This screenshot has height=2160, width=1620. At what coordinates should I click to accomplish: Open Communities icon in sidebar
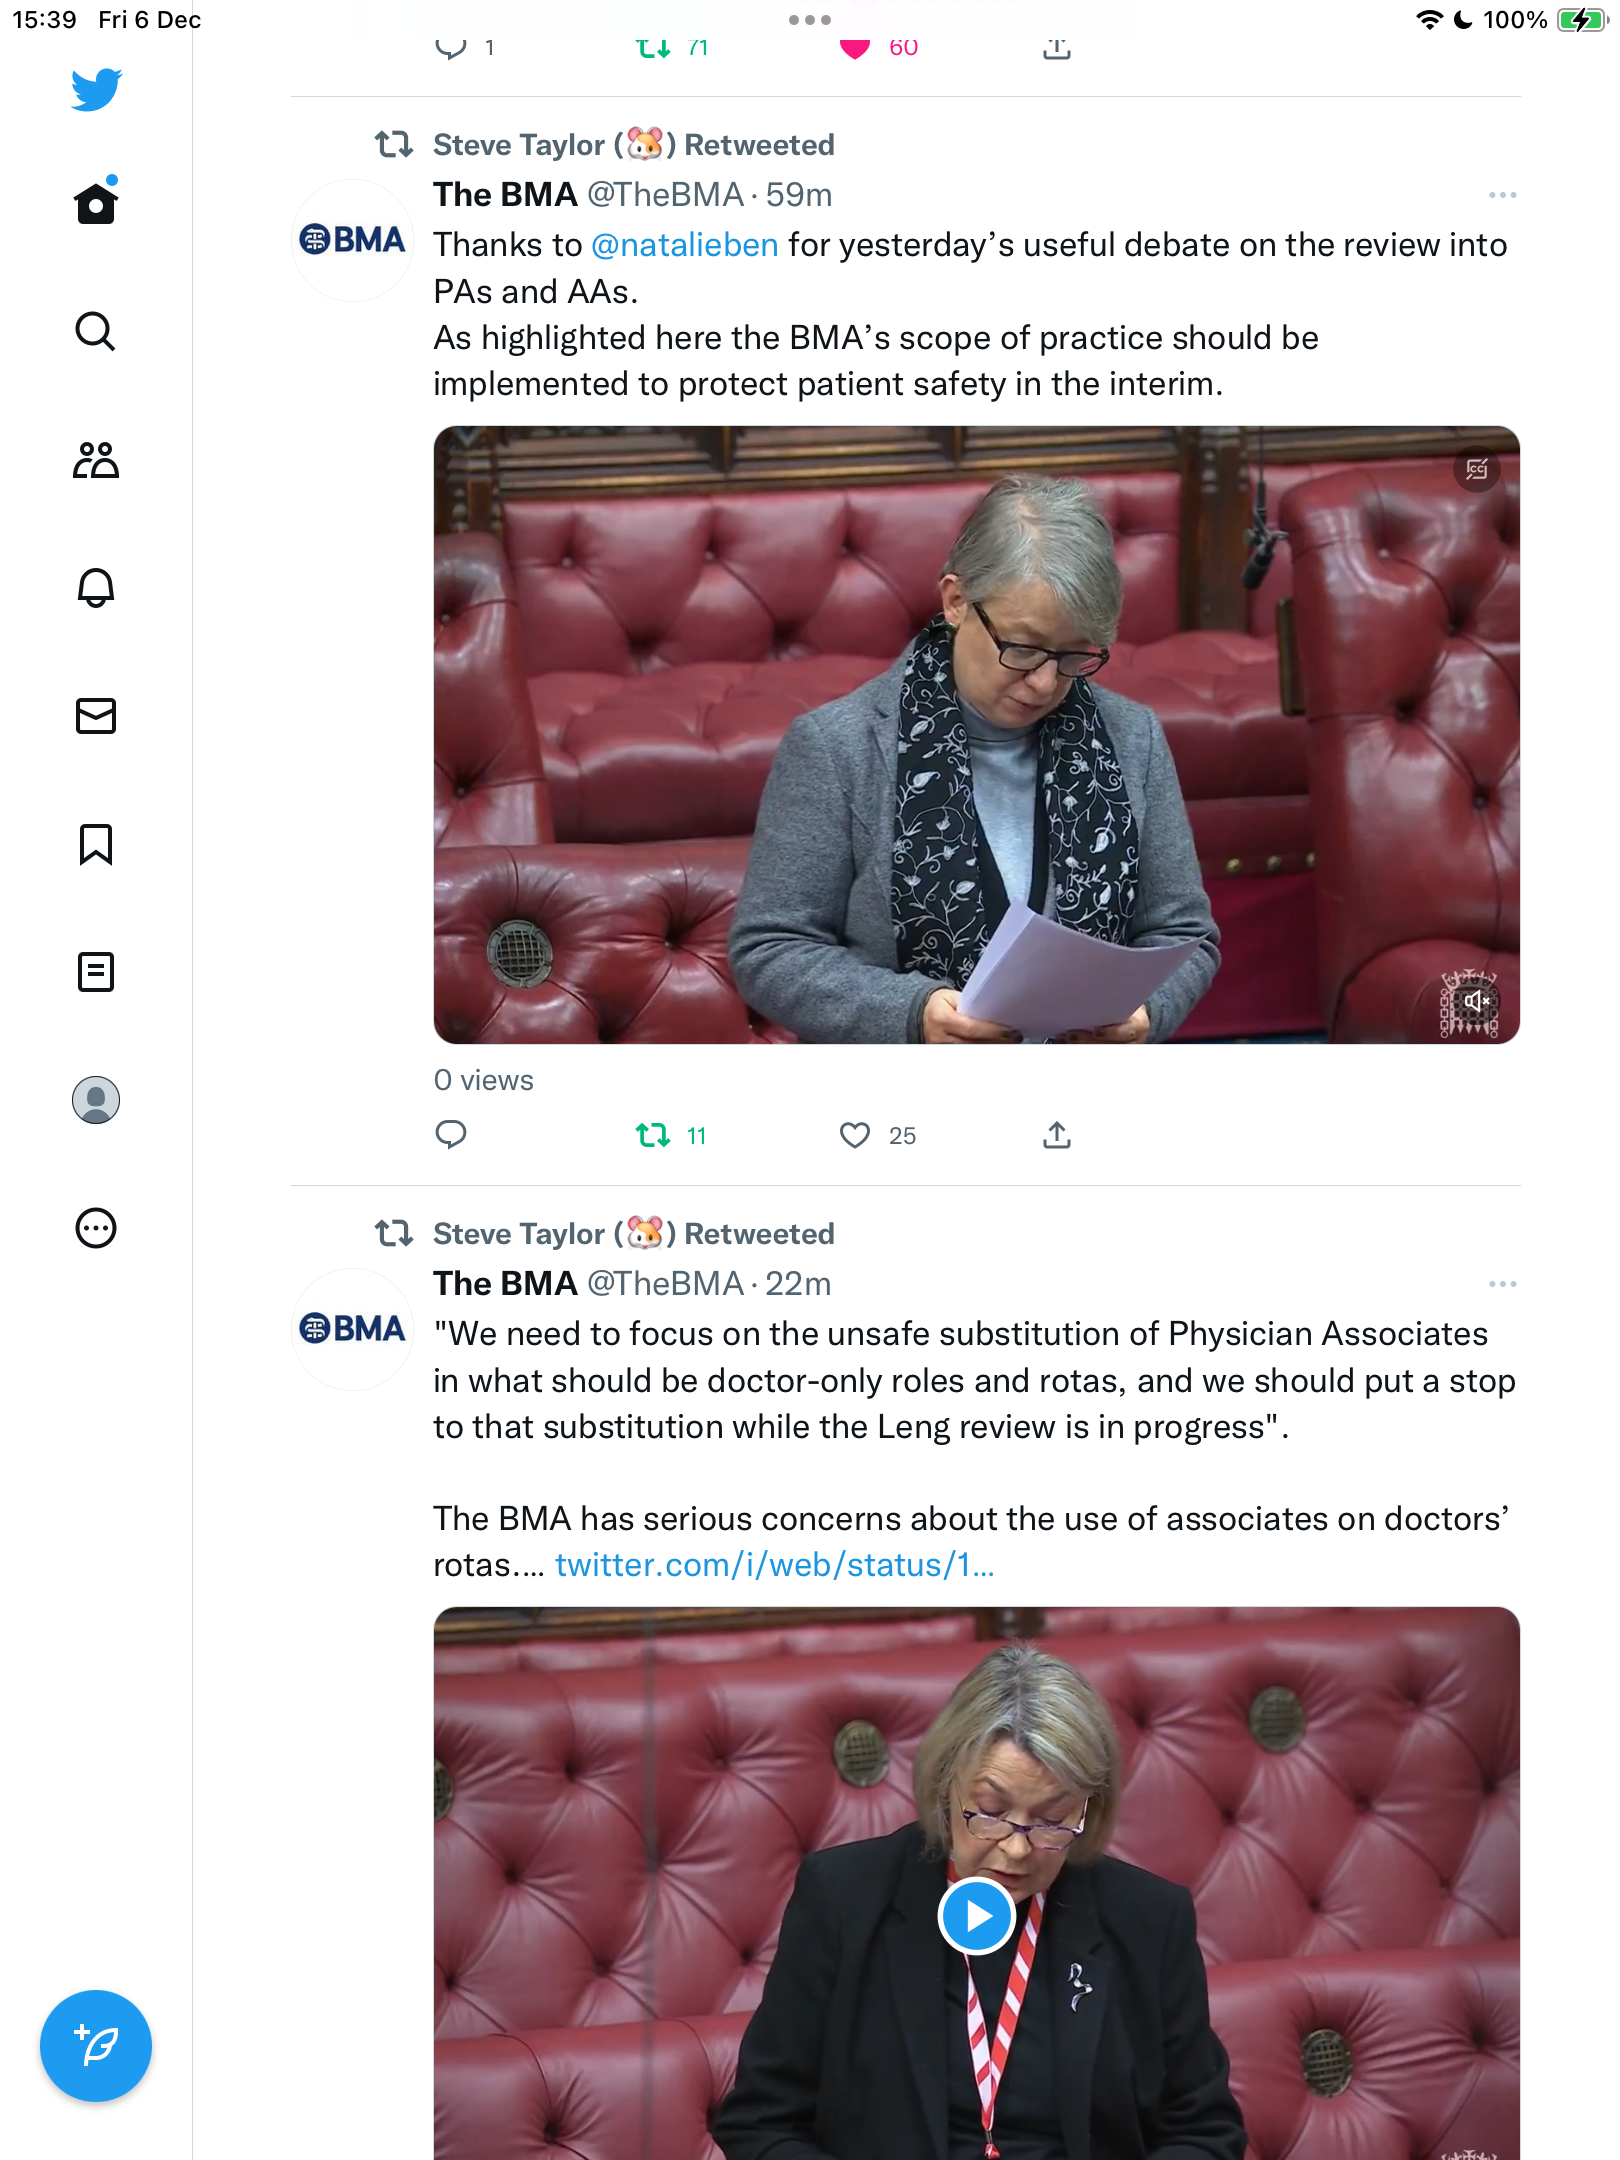(96, 460)
